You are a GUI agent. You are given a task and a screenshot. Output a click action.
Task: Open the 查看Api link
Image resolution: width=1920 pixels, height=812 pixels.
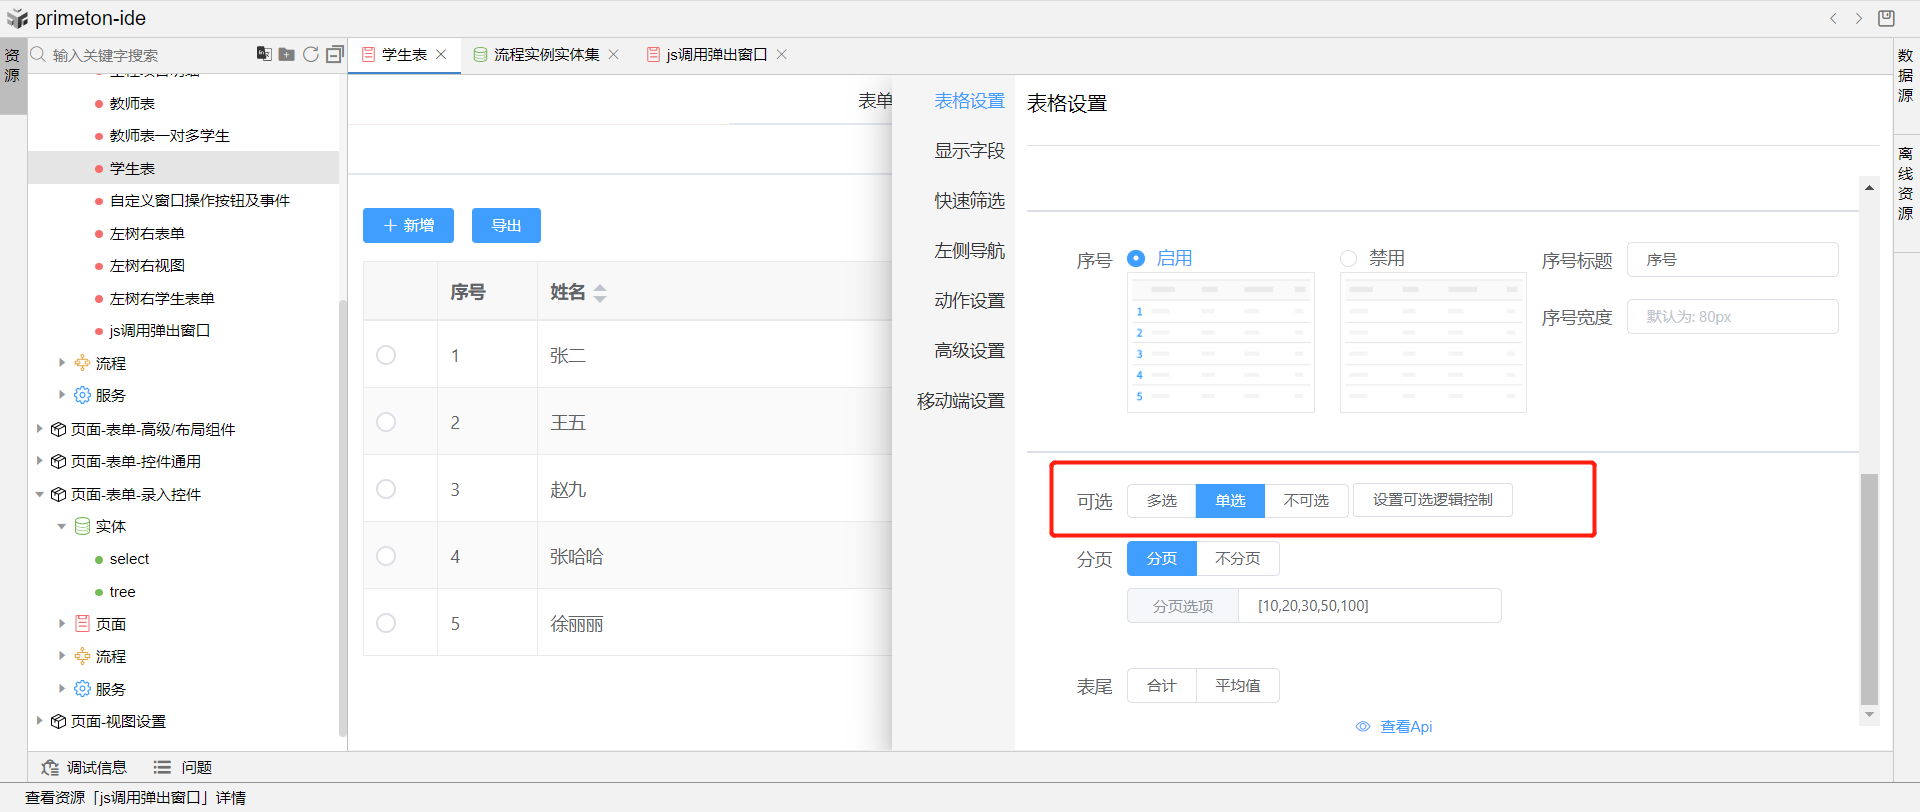click(x=1405, y=727)
